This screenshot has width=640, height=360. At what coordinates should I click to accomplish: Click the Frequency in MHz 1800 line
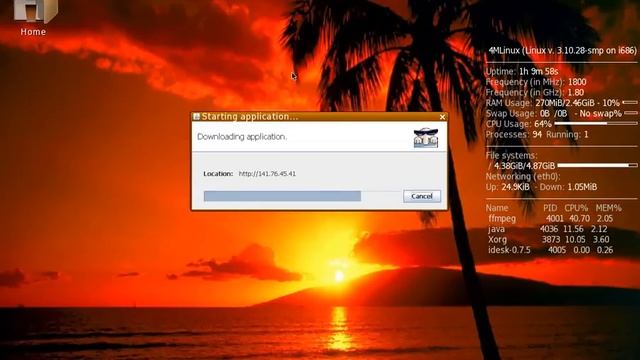tap(536, 82)
